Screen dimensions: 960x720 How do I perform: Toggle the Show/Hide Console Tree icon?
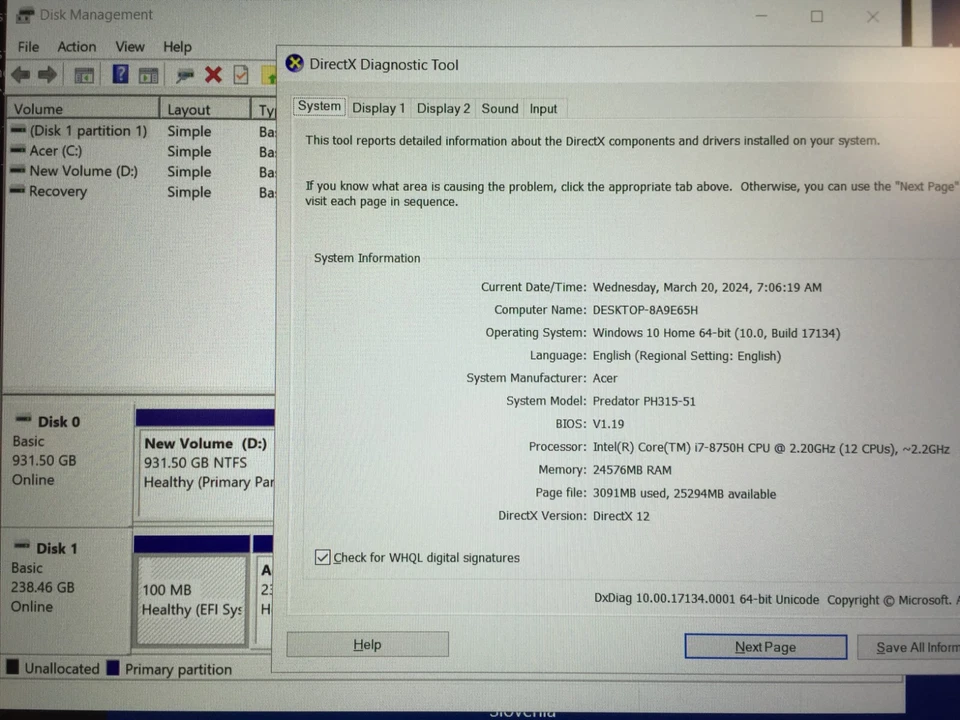click(x=84, y=74)
